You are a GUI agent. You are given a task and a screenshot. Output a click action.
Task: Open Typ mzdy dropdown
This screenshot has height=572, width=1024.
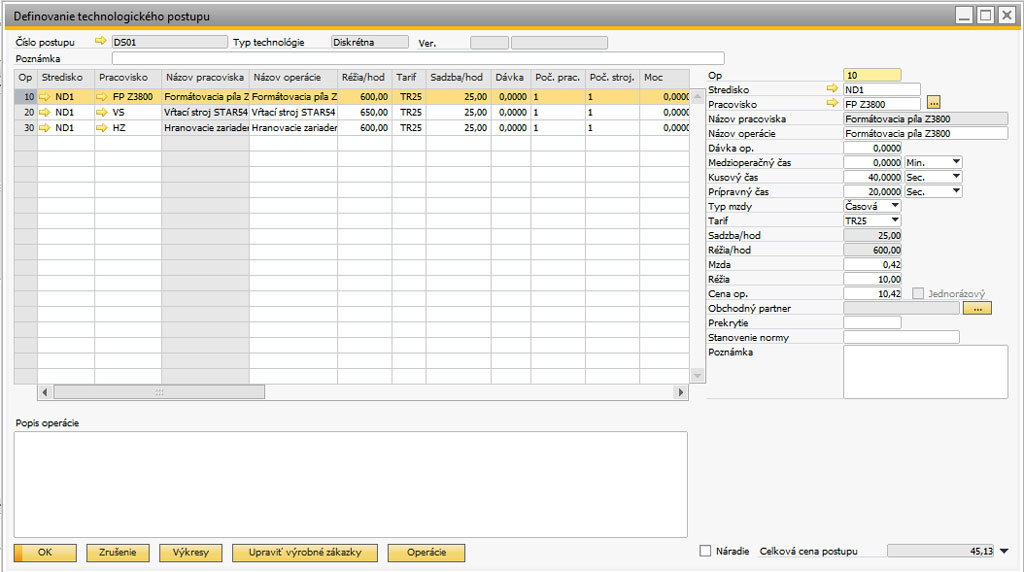click(894, 206)
